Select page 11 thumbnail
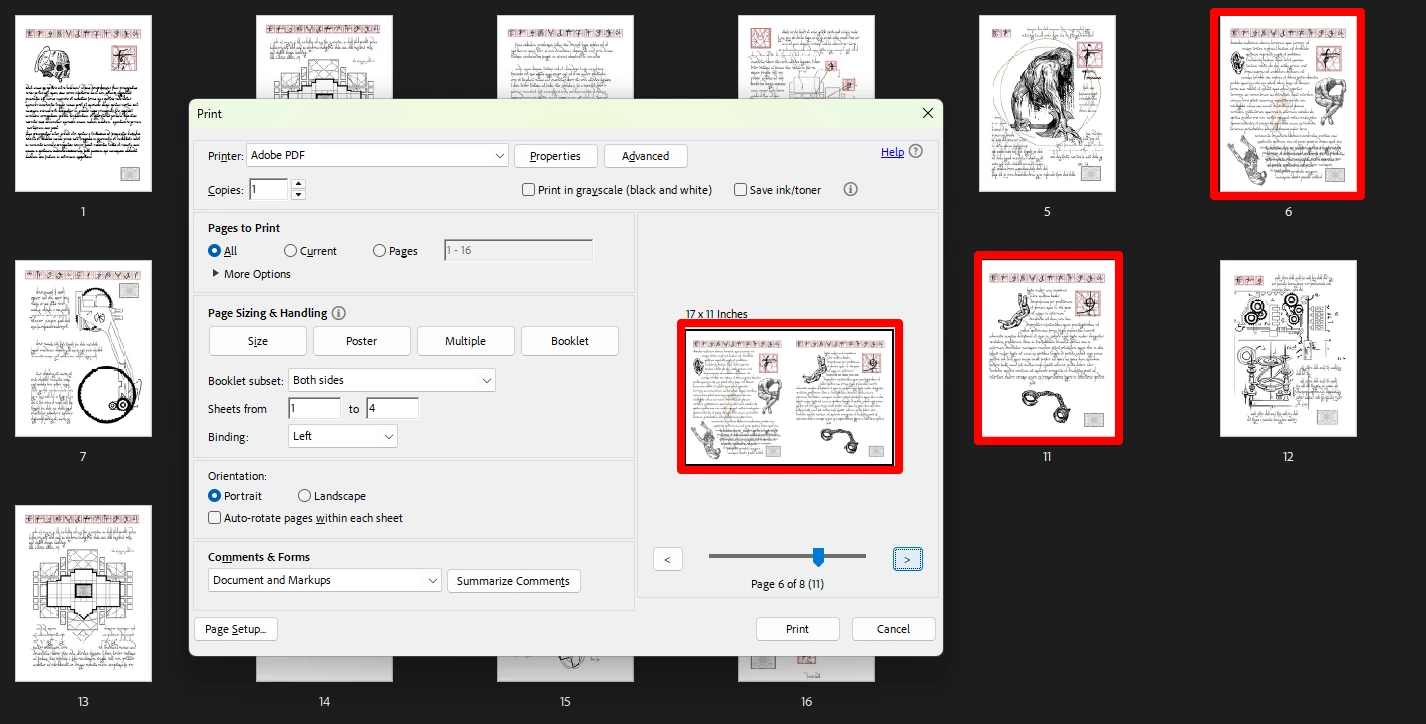 point(1047,348)
